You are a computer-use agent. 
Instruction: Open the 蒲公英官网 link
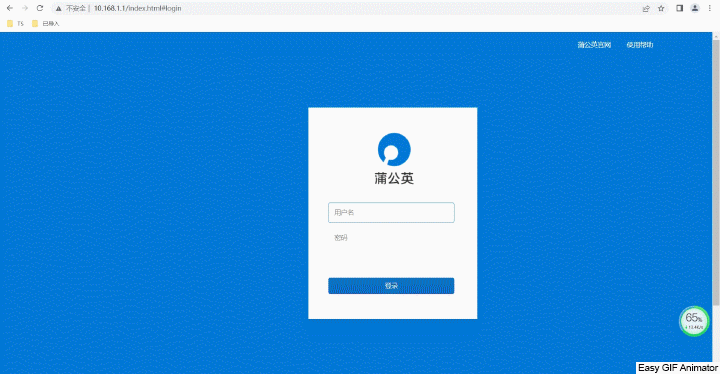[594, 45]
